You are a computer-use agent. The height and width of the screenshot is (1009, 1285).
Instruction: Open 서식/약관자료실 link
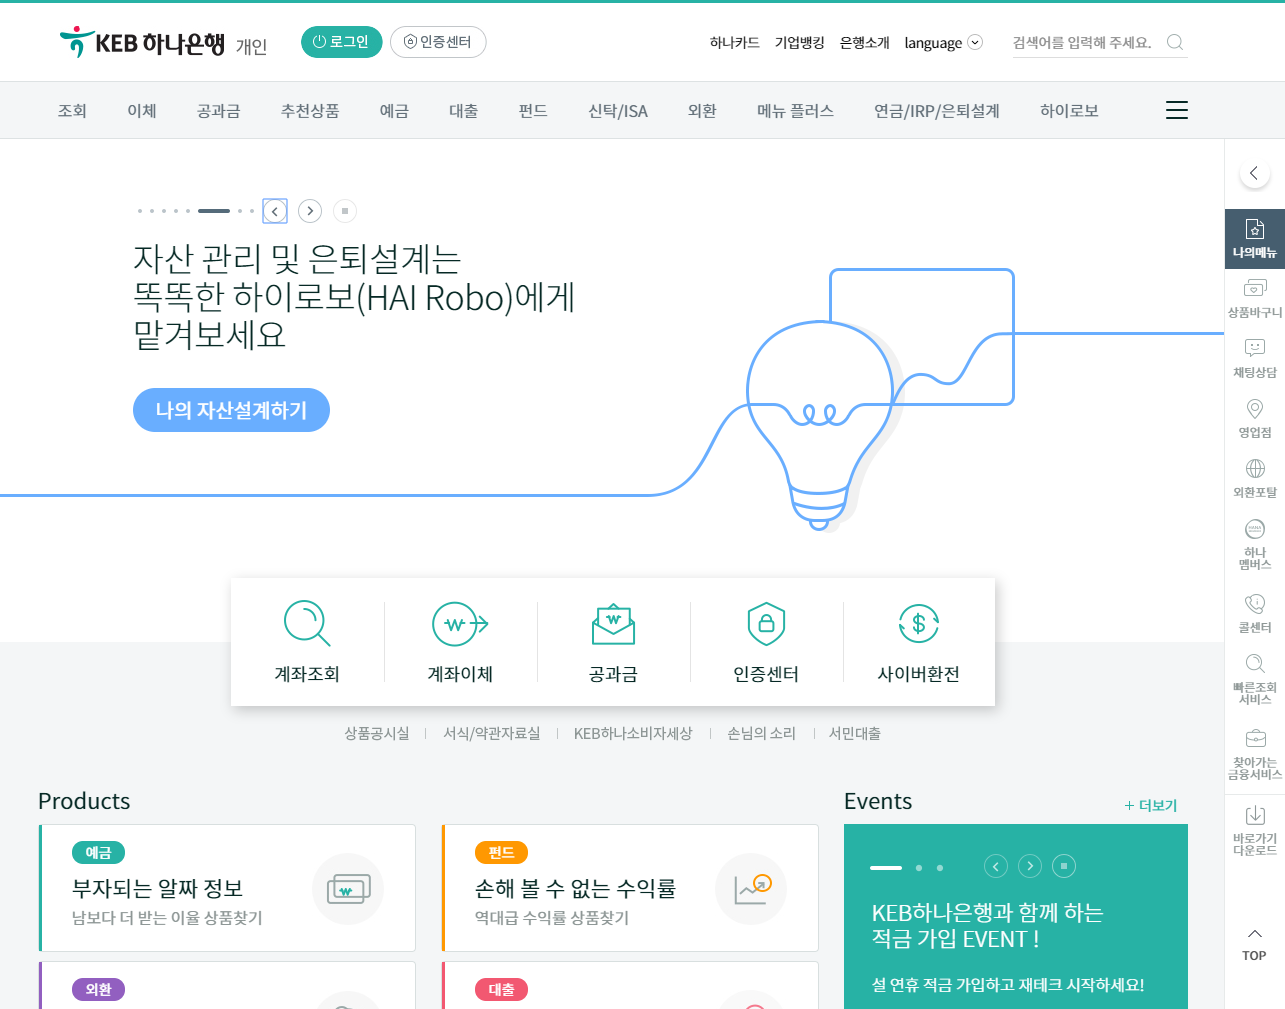click(x=492, y=733)
